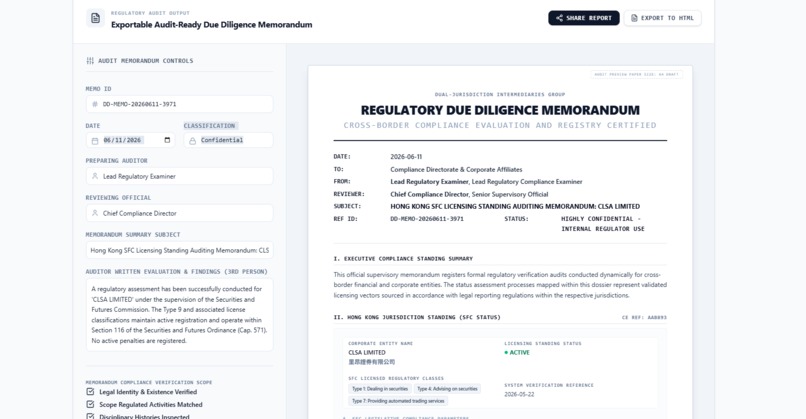806x419 pixels.
Task: Click the CLSA LIMITED corporate entity name
Action: 367,353
